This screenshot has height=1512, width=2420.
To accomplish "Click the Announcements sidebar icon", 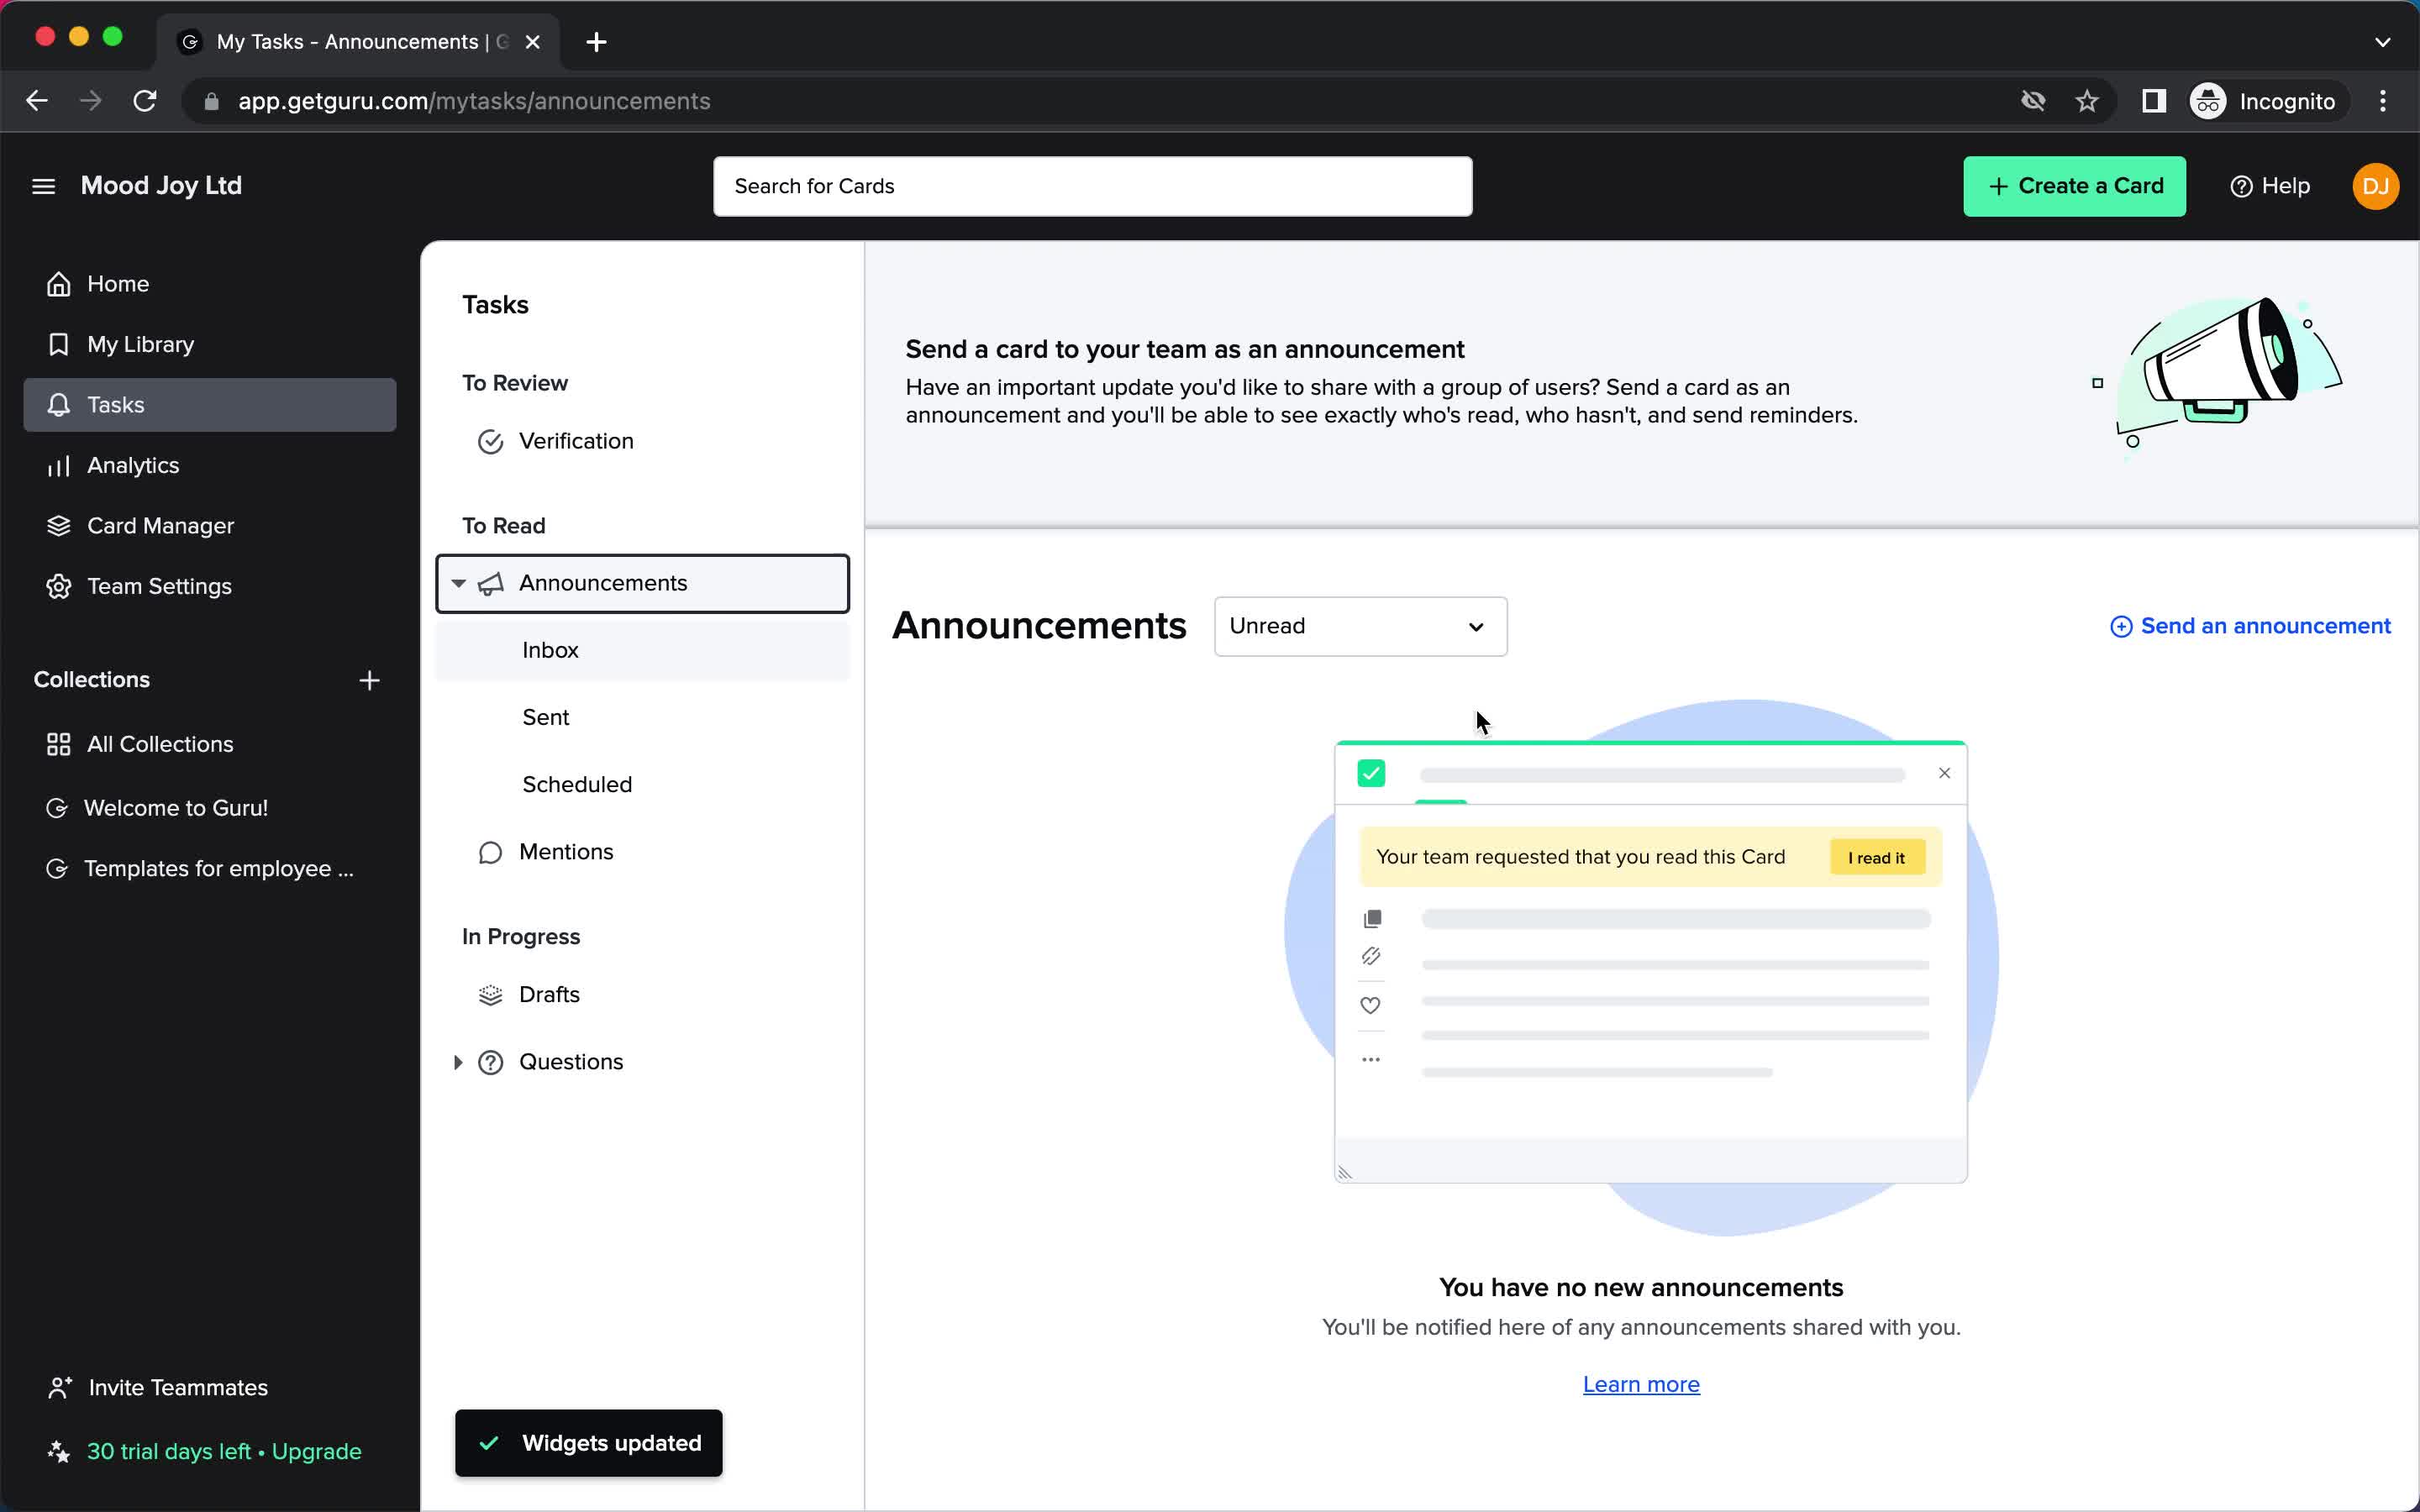I will (x=488, y=582).
